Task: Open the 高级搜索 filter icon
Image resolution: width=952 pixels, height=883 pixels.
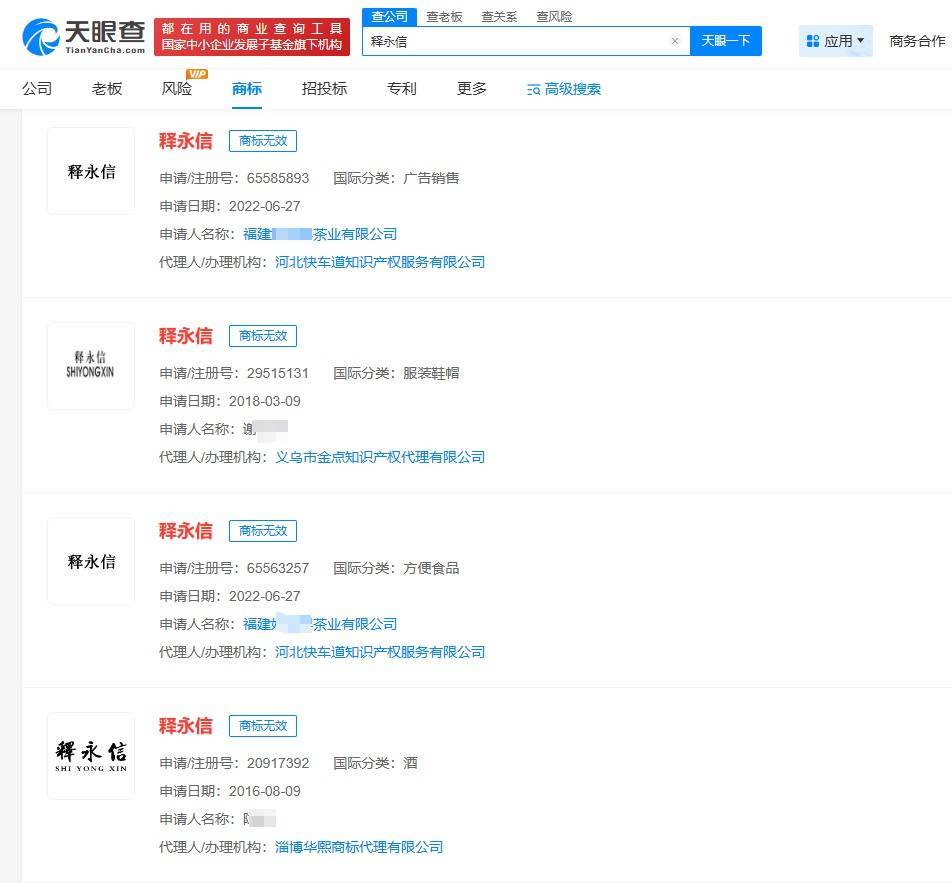Action: 534,90
